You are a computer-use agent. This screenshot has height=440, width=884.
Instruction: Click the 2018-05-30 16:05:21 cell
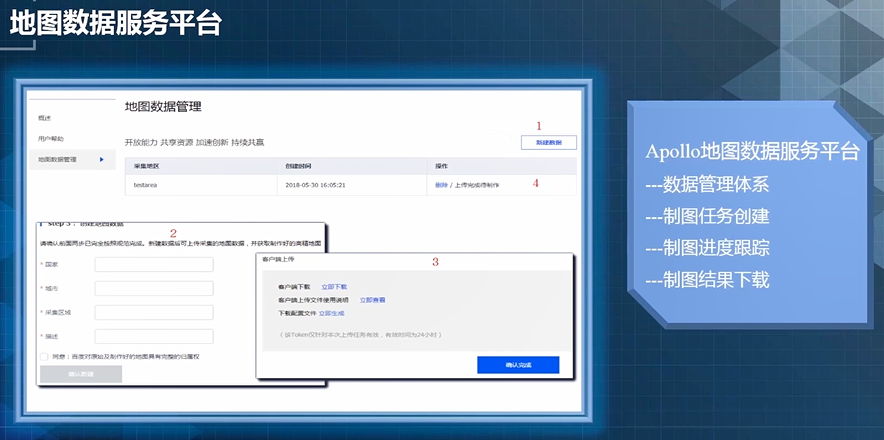tap(352, 185)
